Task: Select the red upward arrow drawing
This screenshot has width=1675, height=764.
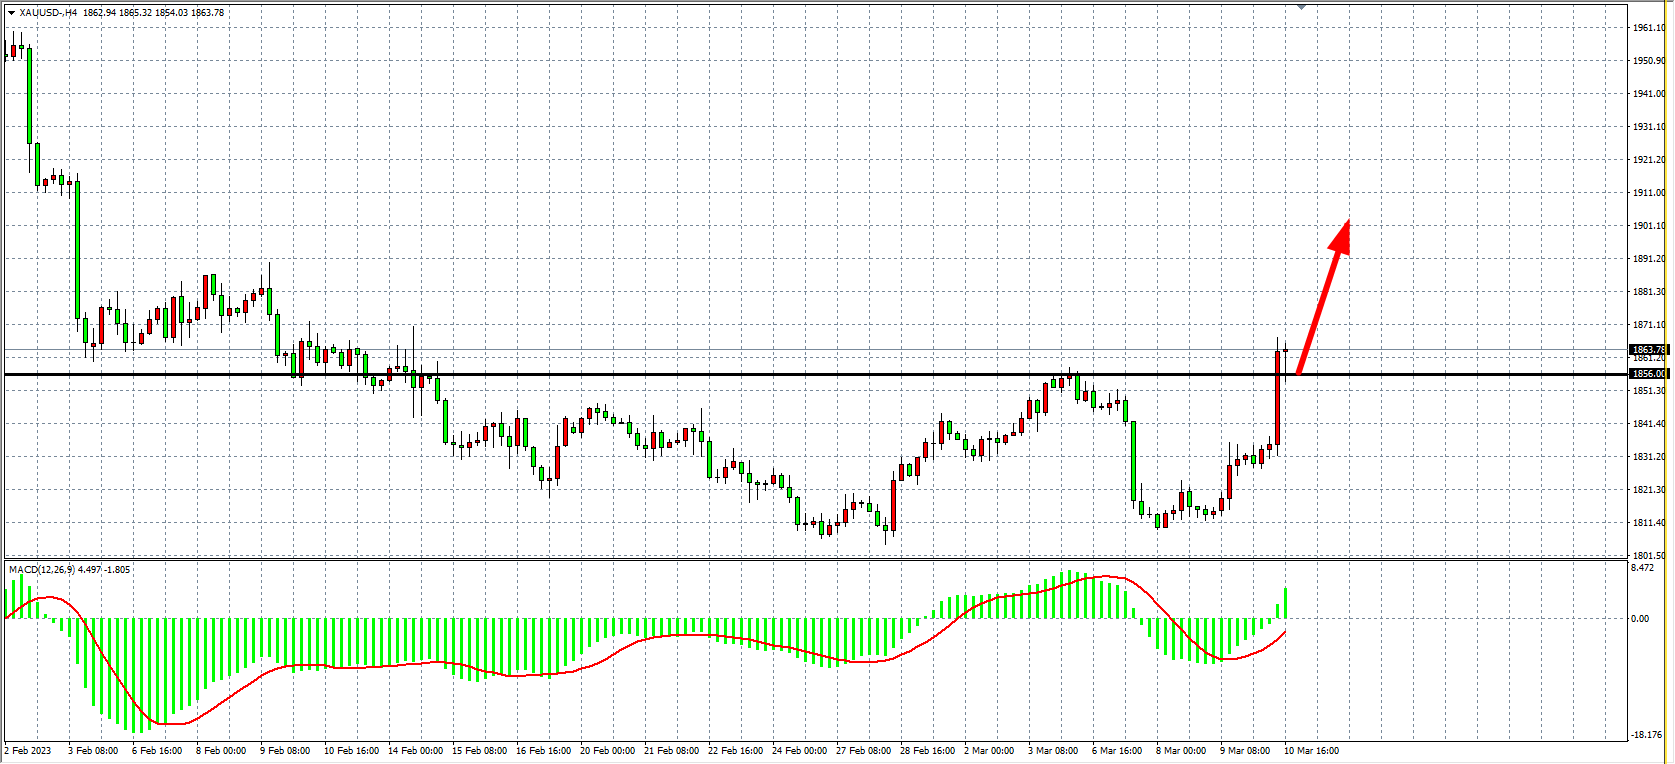Action: pyautogui.click(x=1322, y=300)
